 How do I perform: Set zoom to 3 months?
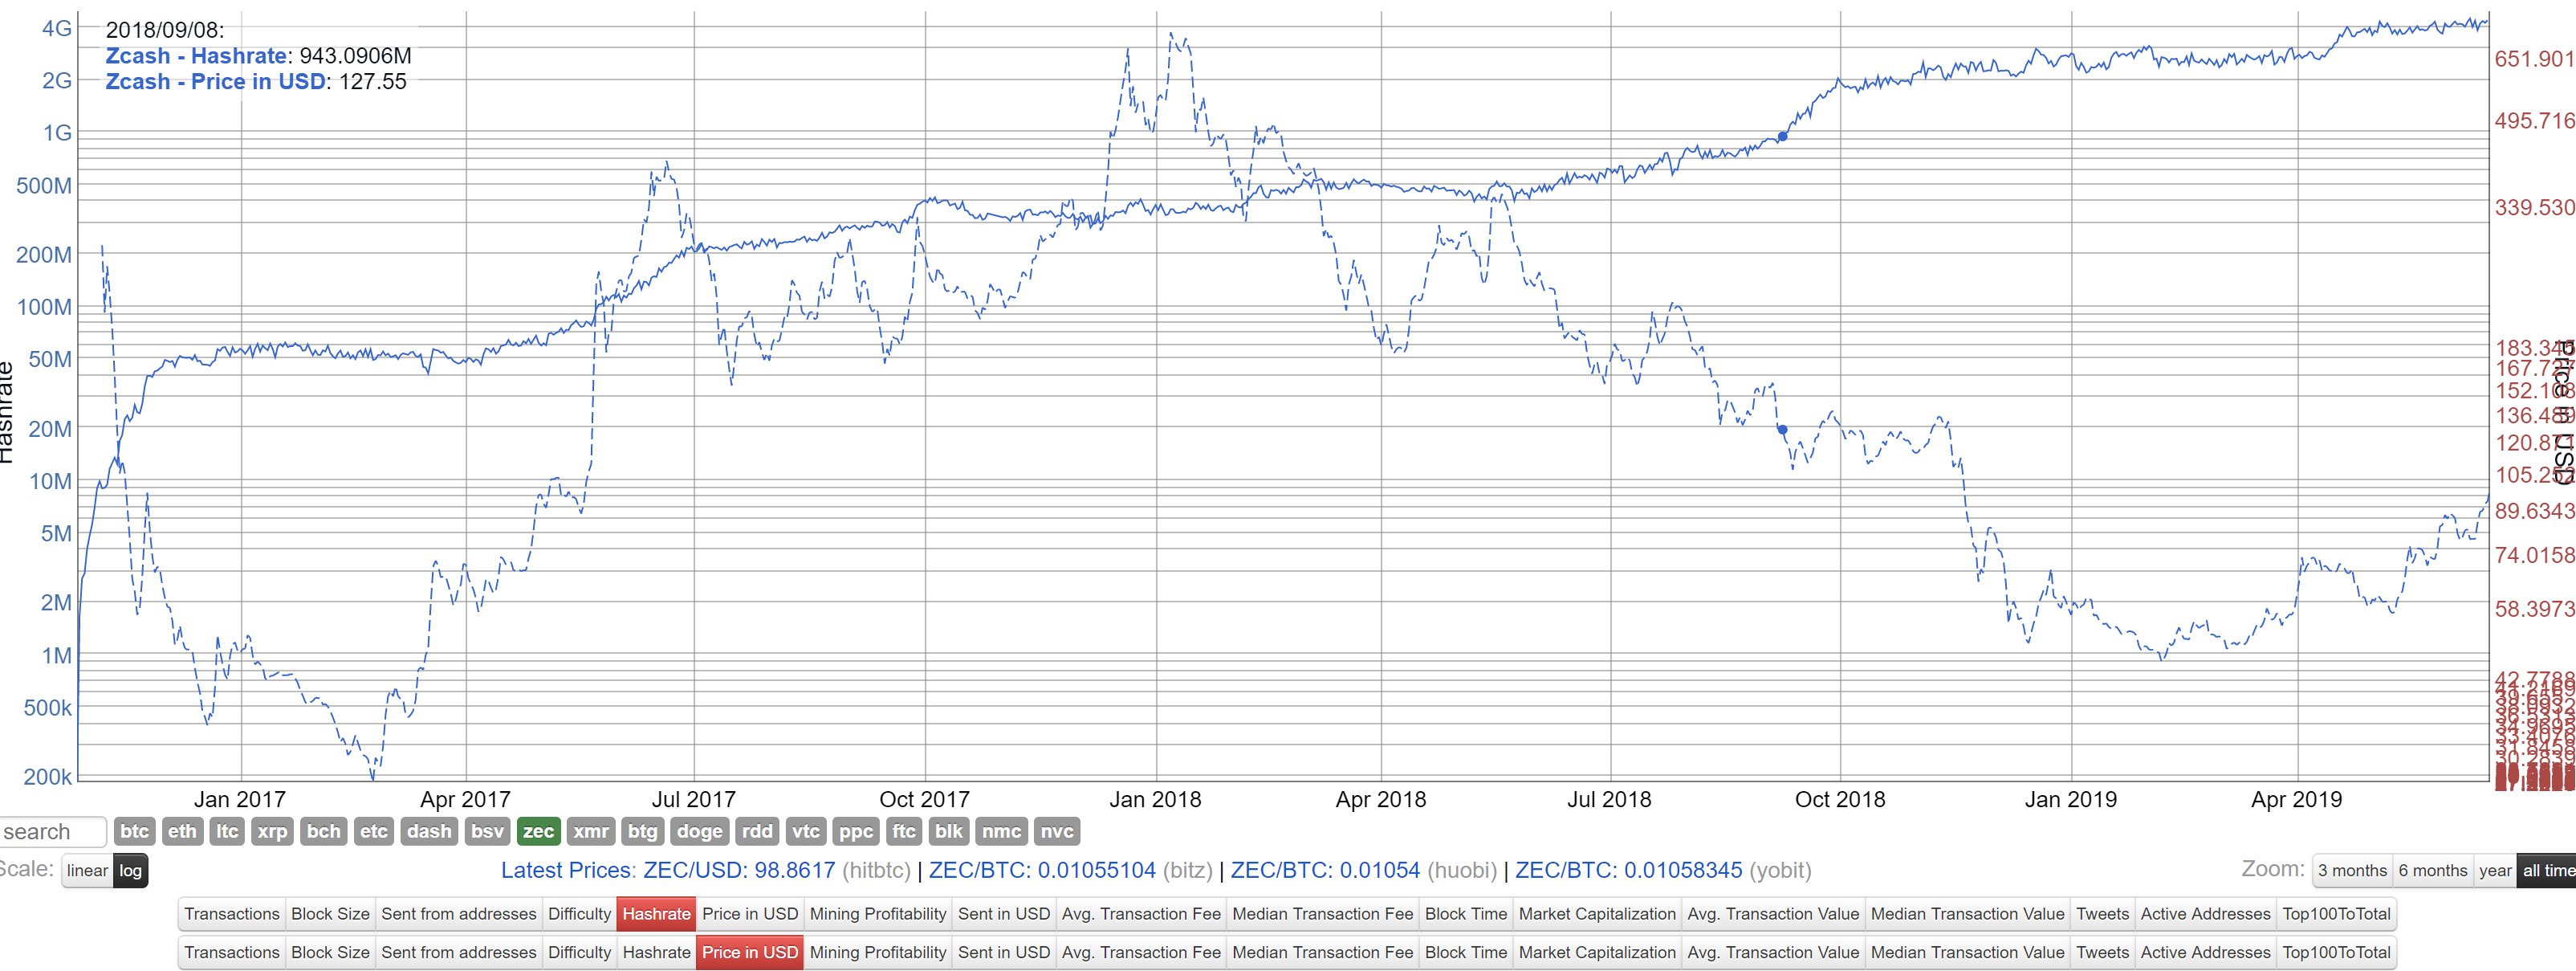2352,870
